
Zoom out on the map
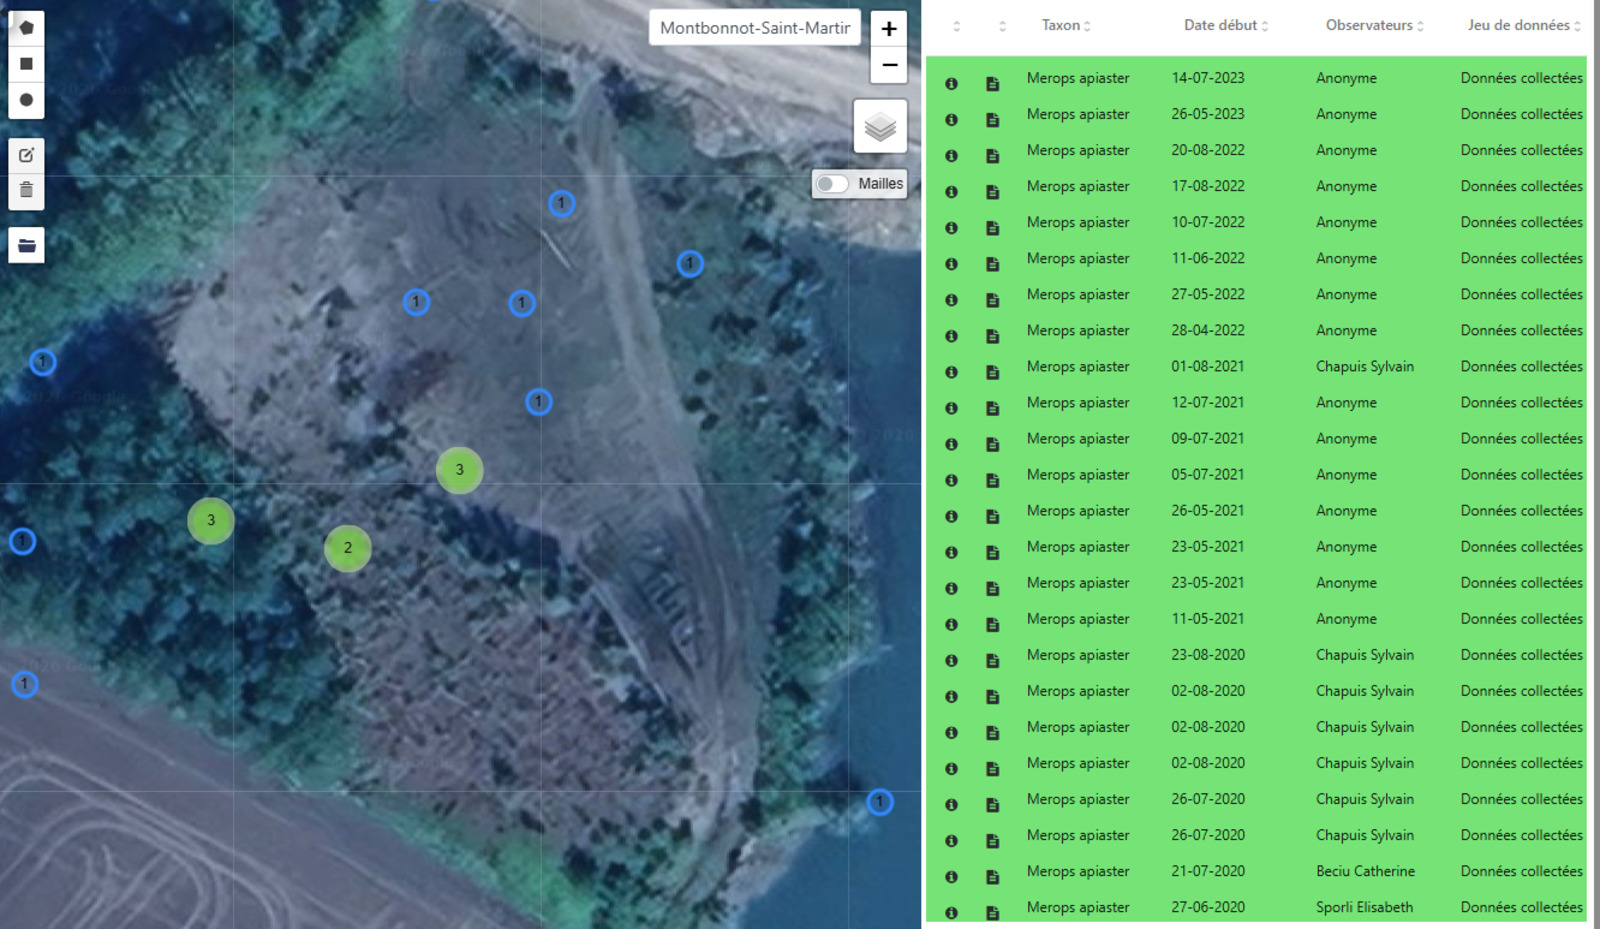coord(888,65)
